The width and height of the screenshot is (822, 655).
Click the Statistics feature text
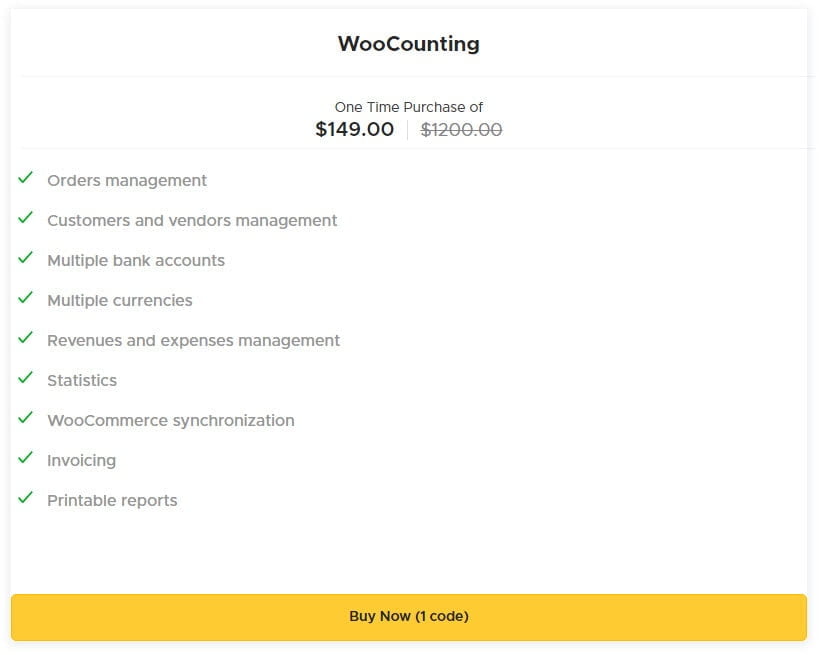(82, 381)
